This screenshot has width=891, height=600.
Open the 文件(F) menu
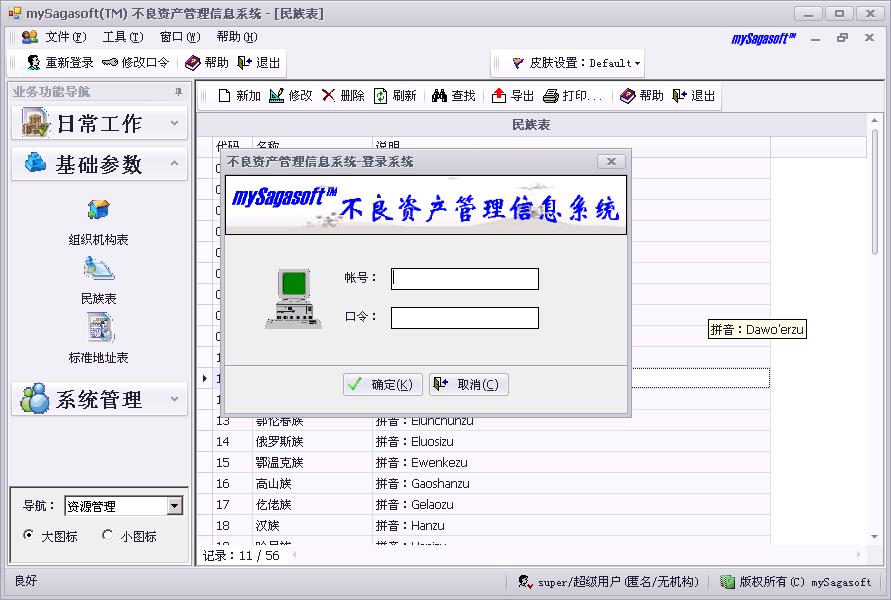pyautogui.click(x=65, y=37)
